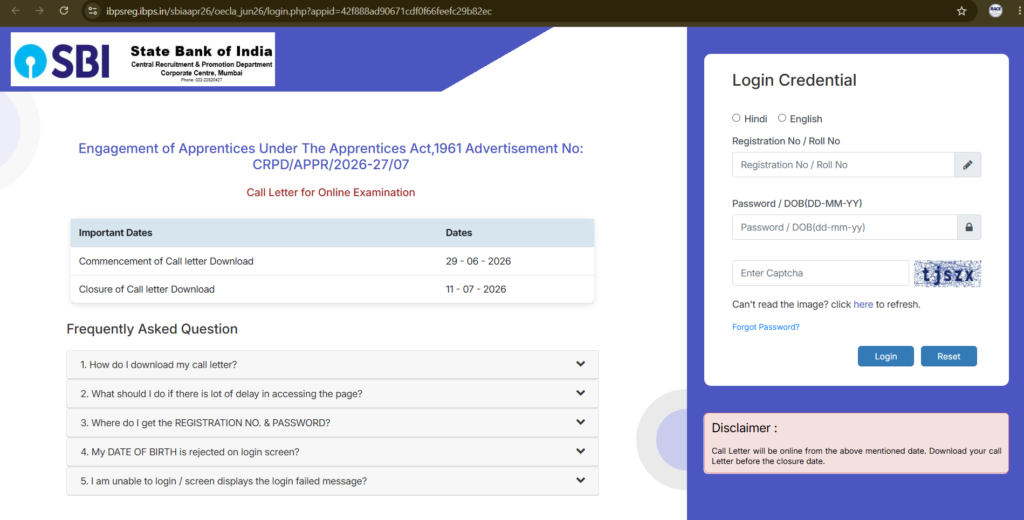Click the browser forward arrow
The width and height of the screenshot is (1024, 520).
point(39,10)
